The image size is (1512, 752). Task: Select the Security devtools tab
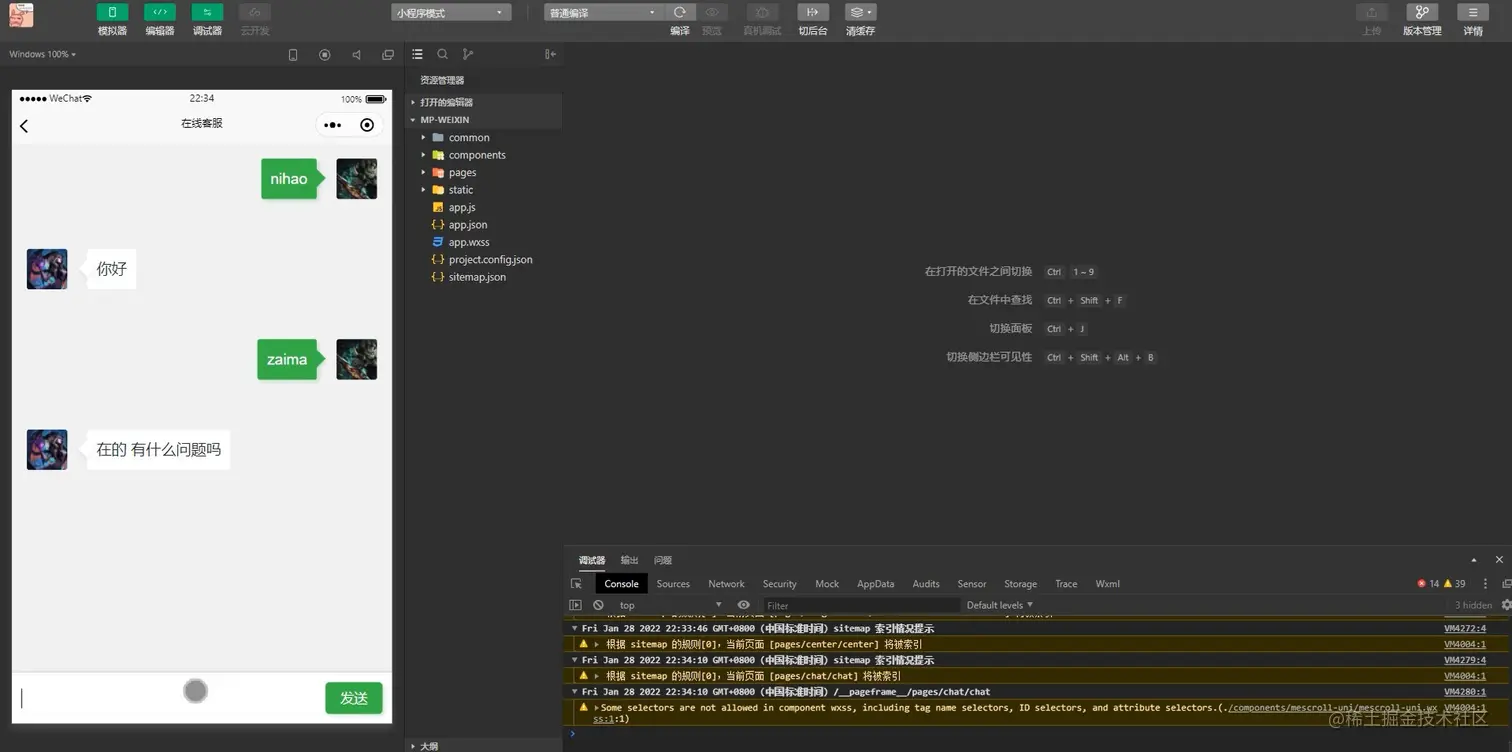(780, 584)
